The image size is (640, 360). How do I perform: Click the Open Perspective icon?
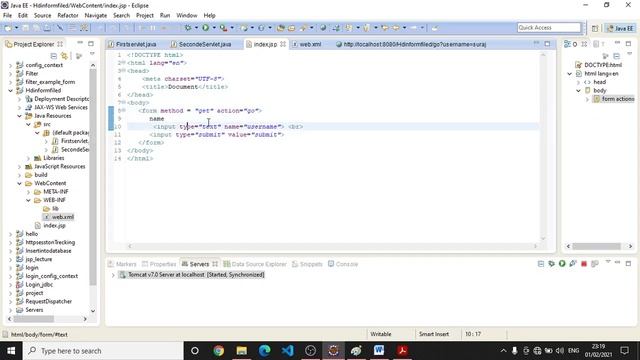click(x=595, y=28)
